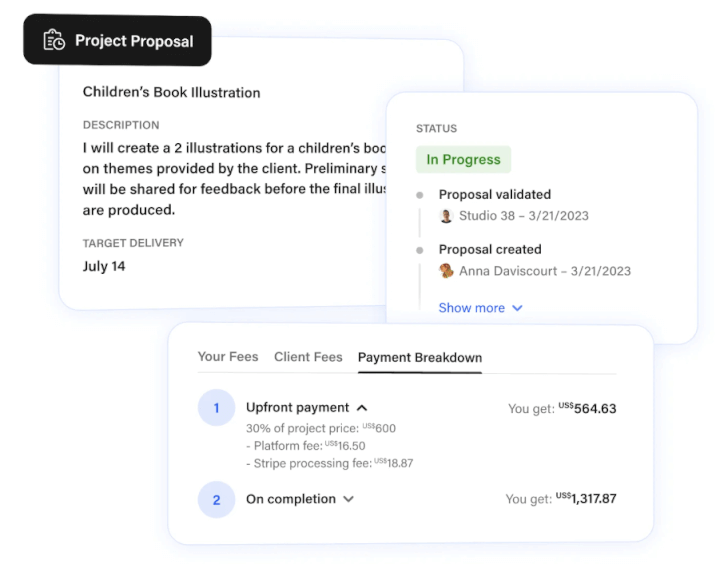The height and width of the screenshot is (564, 720).
Task: Click the On completion label
Action: click(291, 499)
